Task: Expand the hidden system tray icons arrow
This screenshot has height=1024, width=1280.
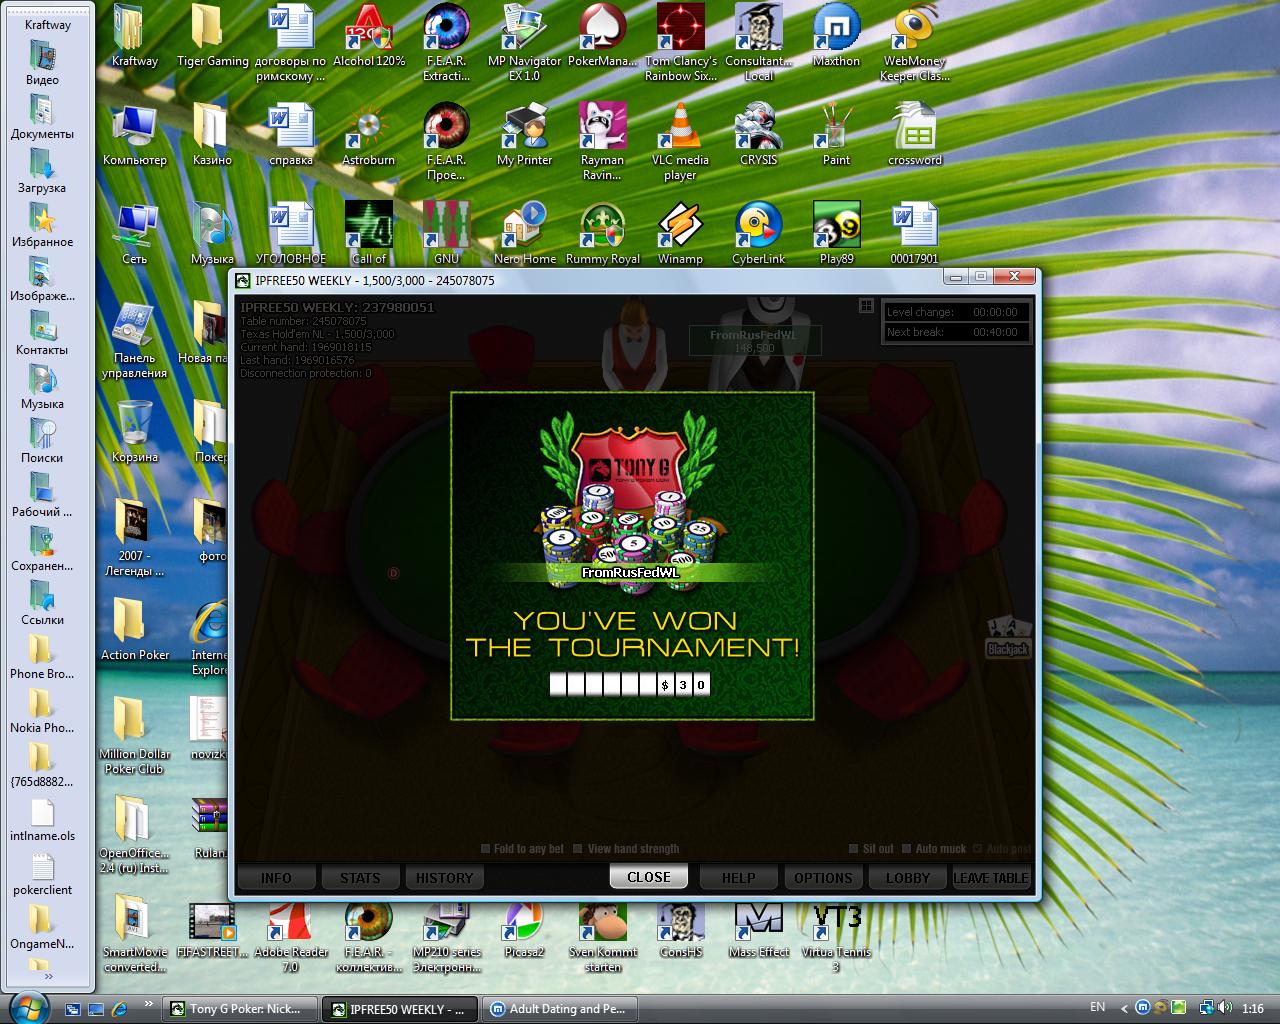Action: point(1124,1009)
